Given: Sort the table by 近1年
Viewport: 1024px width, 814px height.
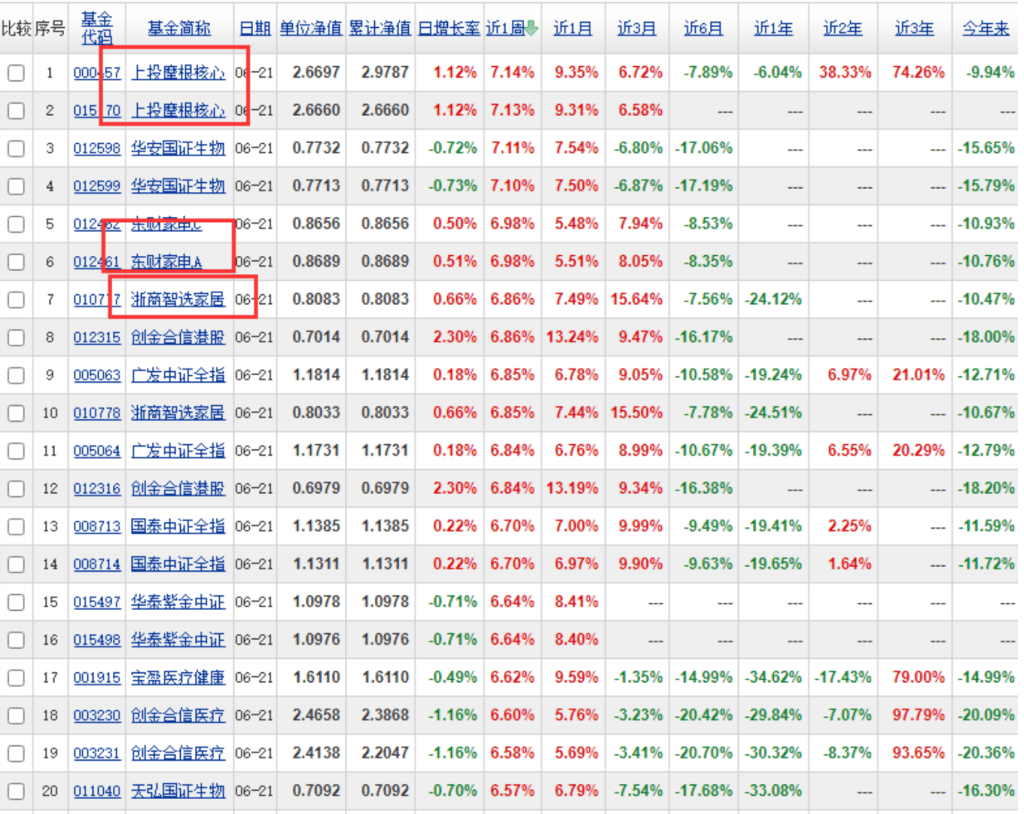Looking at the screenshot, I should coord(773,29).
